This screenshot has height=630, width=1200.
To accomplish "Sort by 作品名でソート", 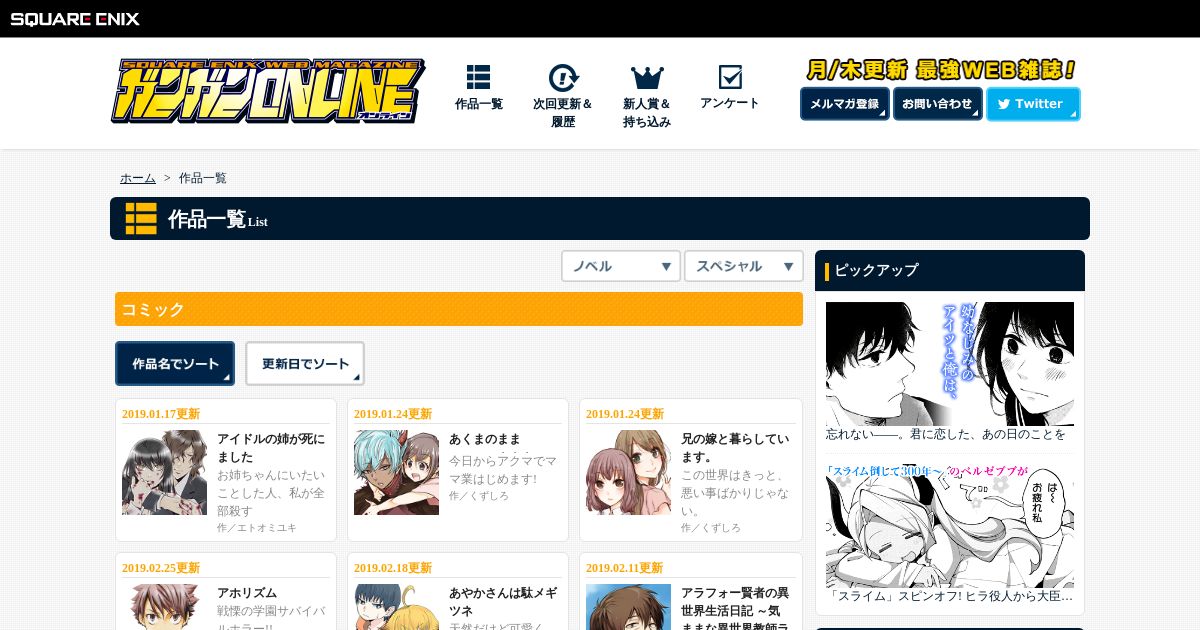I will 175,364.
